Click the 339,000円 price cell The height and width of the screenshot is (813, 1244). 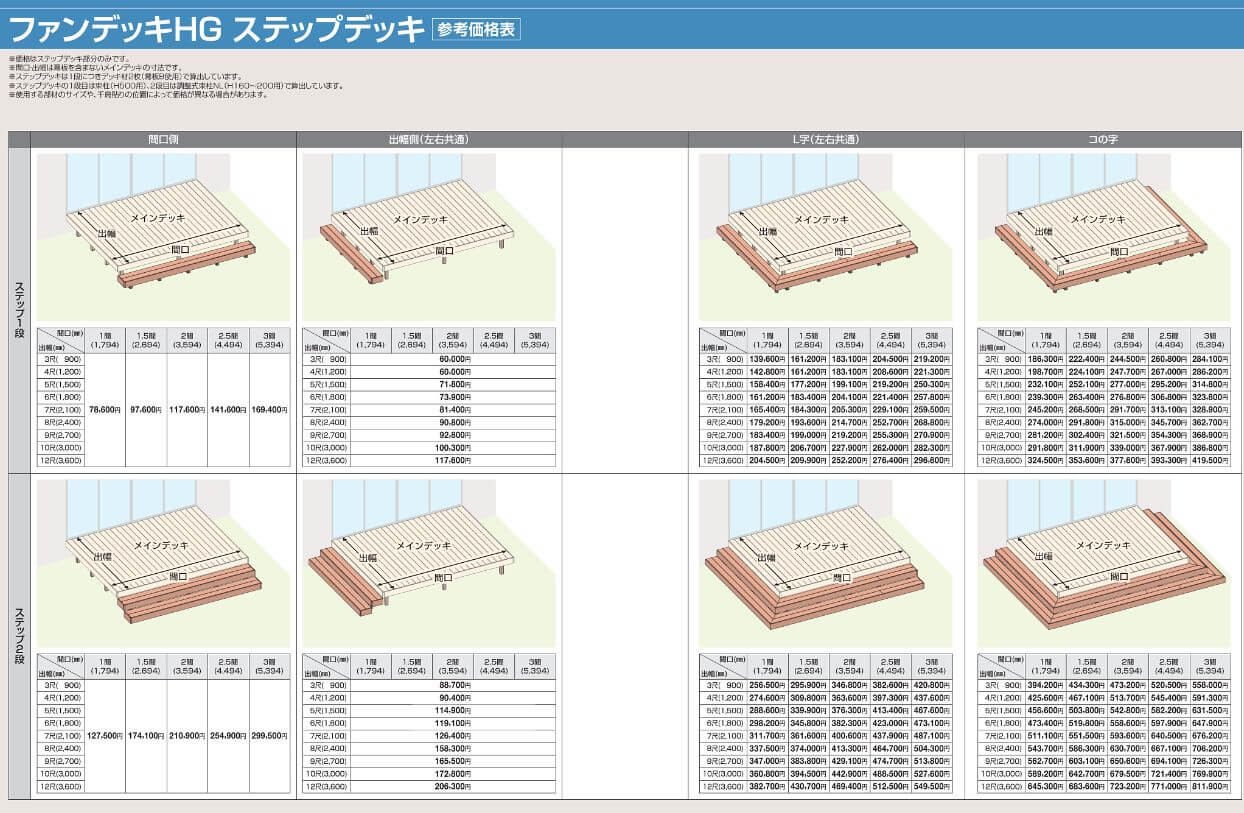coord(1127,446)
